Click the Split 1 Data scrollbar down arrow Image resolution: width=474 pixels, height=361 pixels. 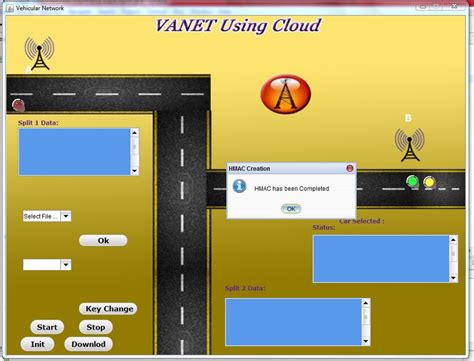coord(135,171)
